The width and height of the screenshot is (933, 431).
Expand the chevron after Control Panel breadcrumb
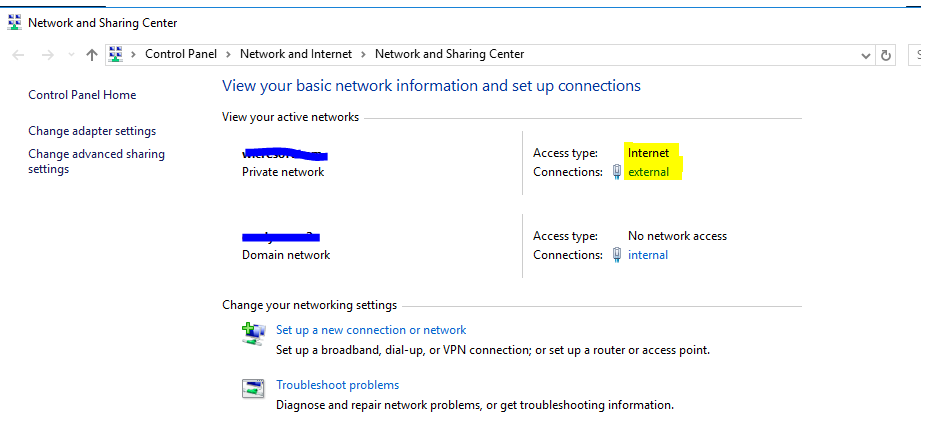228,54
